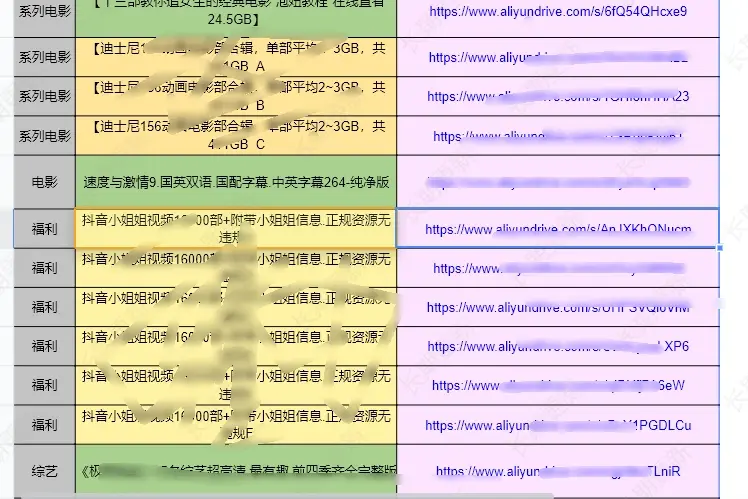Select Disney collection C description cell
The width and height of the screenshot is (748, 499).
(236, 135)
